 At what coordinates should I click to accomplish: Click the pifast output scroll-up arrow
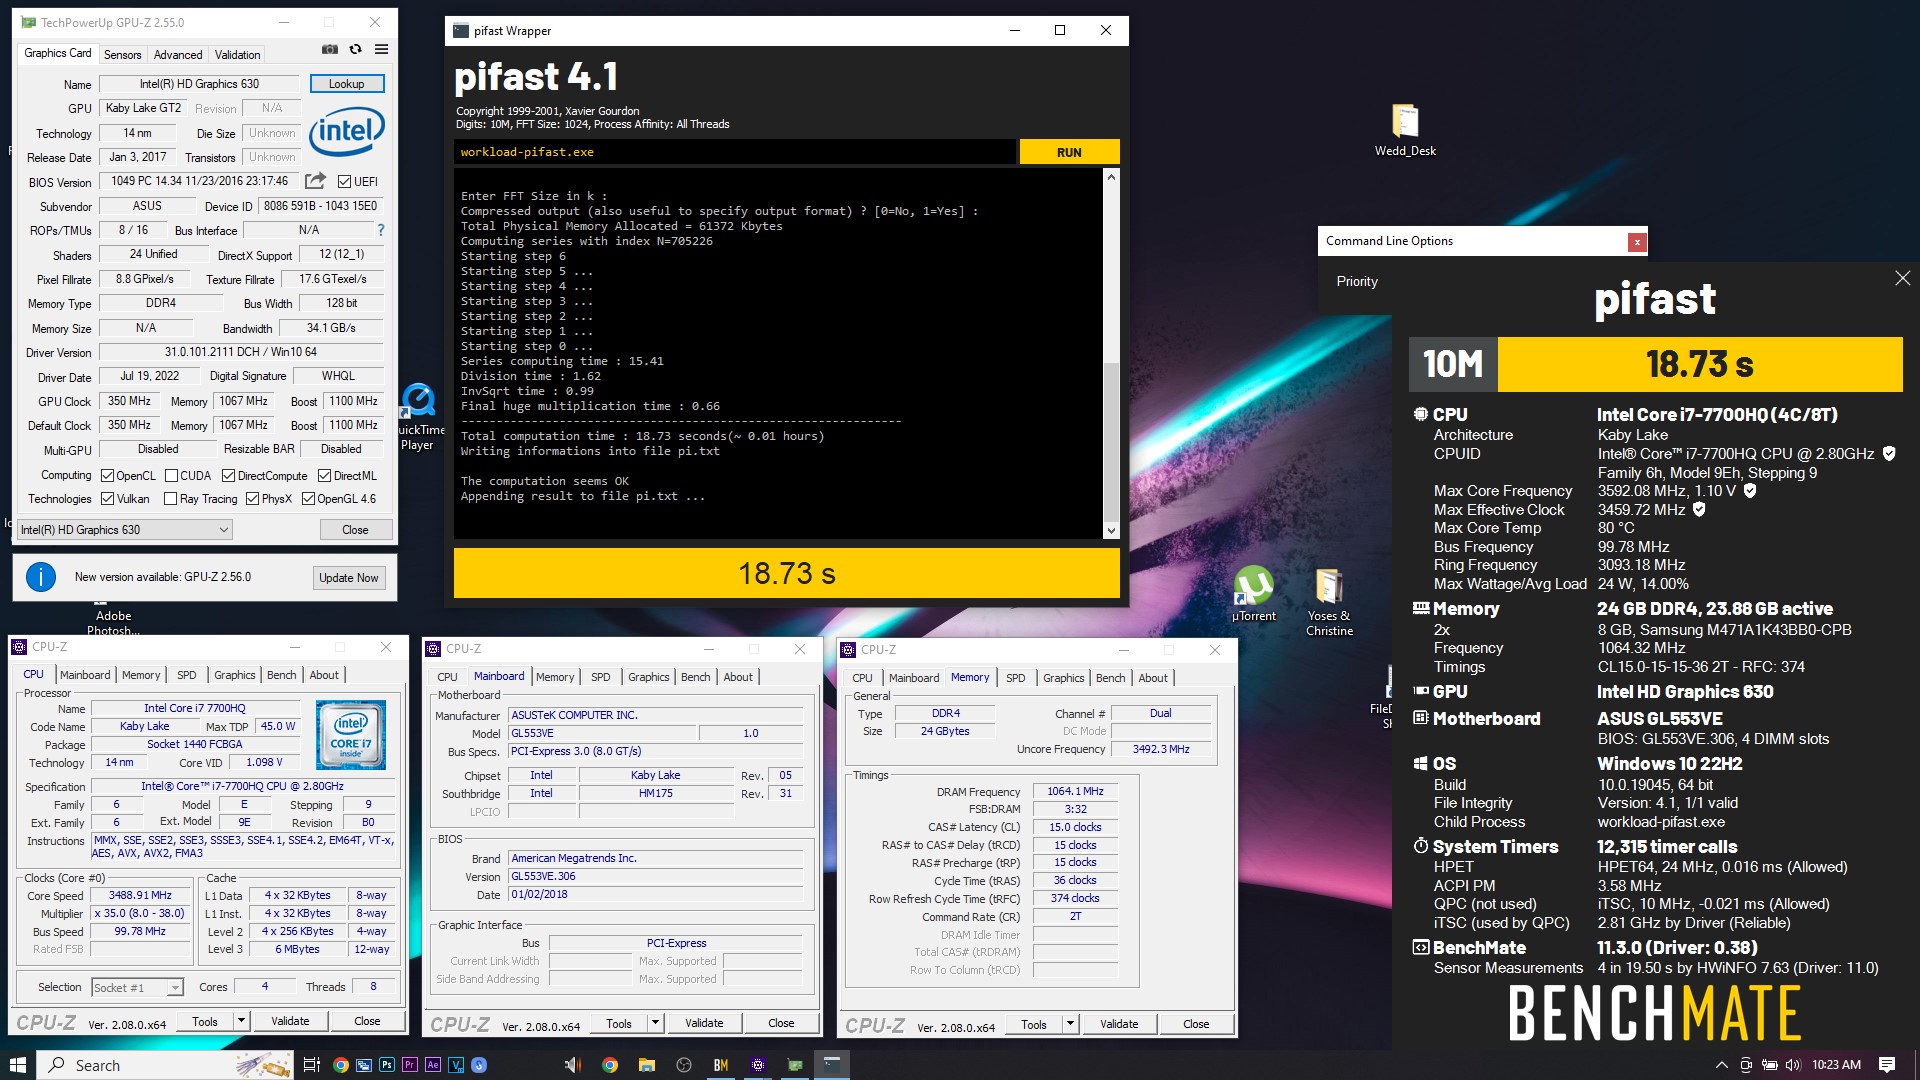[1111, 177]
